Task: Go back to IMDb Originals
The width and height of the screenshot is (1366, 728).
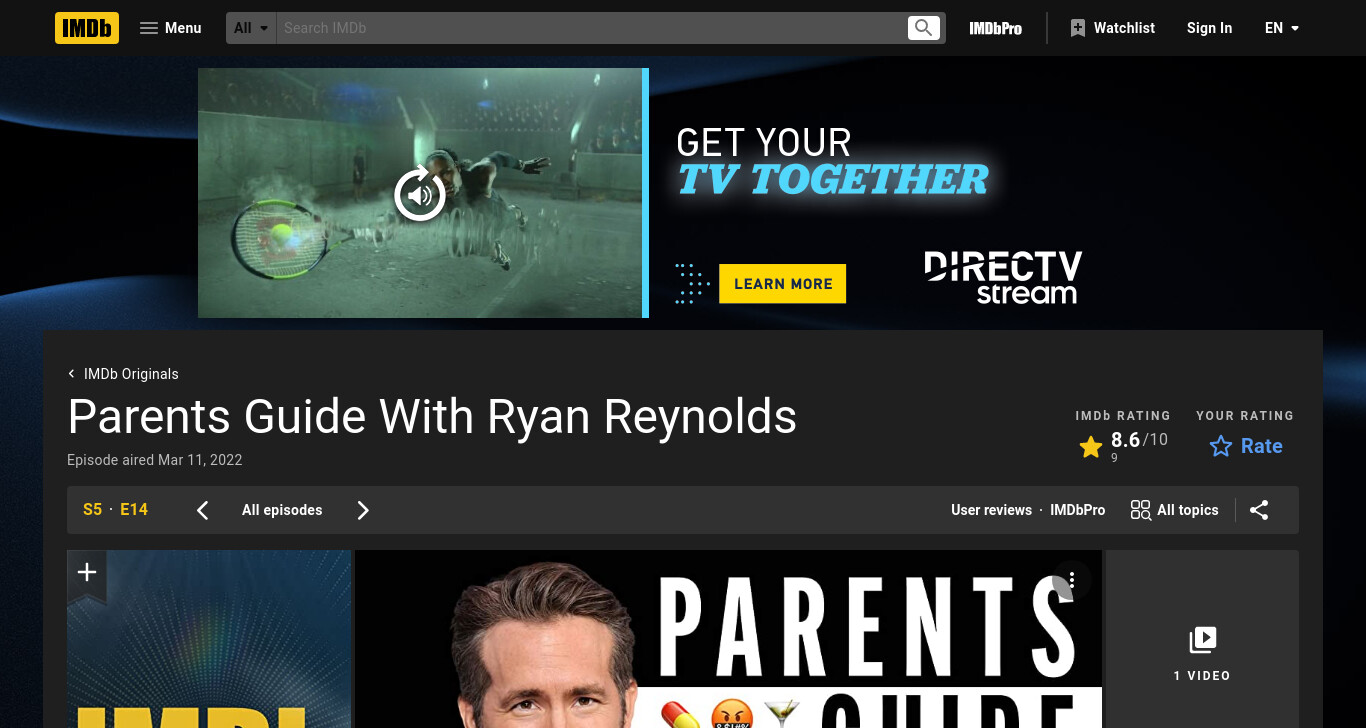Action: pyautogui.click(x=123, y=374)
